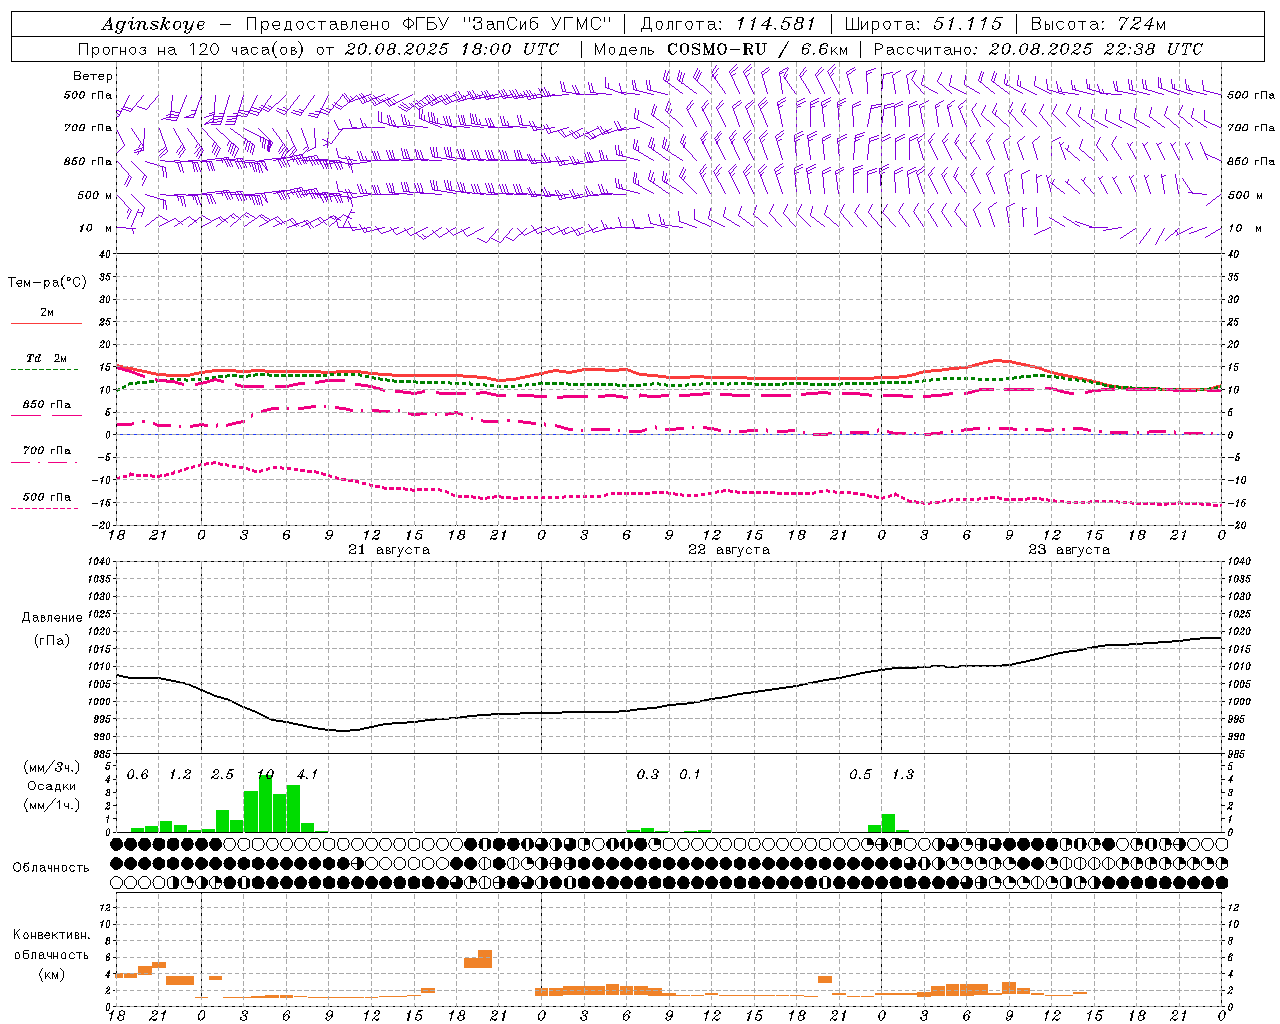Click the "(км)" unit under convective cloudiness
This screenshot has height=1024, width=1280.
coord(51,974)
